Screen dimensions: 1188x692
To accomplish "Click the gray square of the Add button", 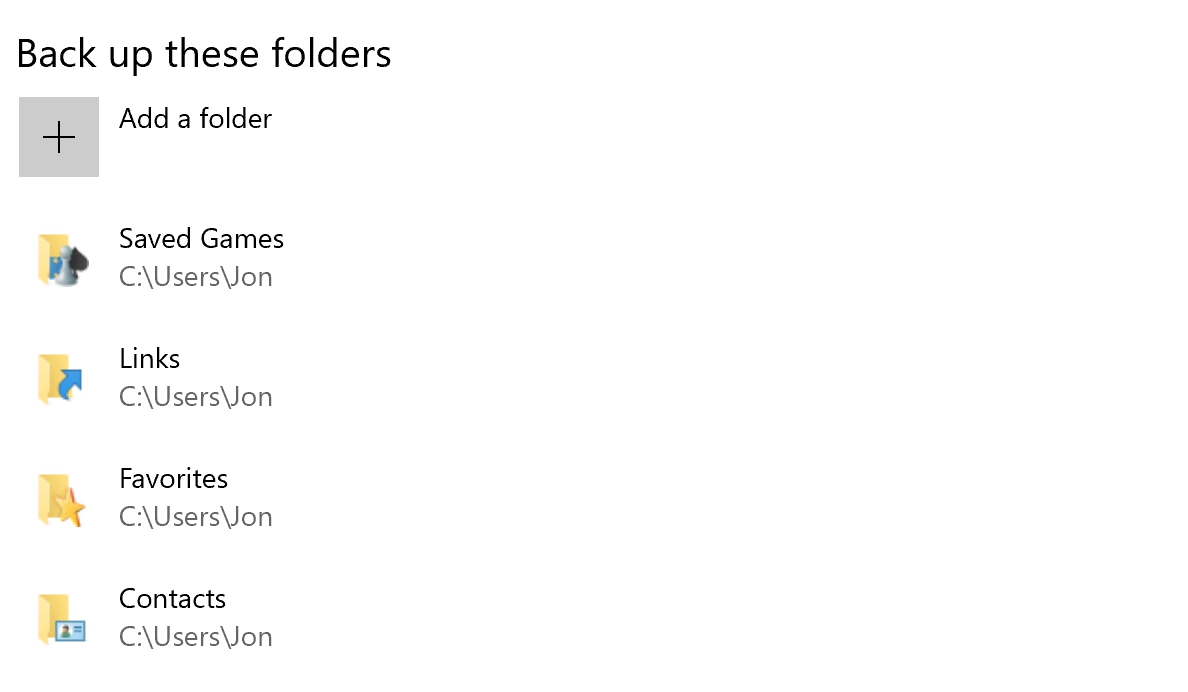I will [x=59, y=137].
